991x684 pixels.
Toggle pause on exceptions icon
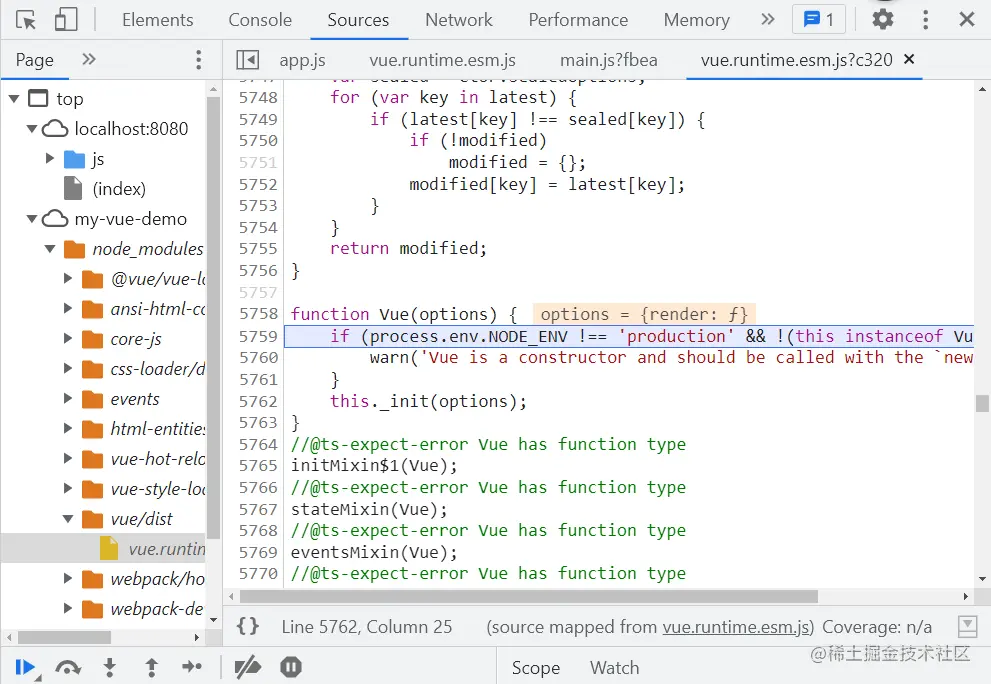click(291, 667)
